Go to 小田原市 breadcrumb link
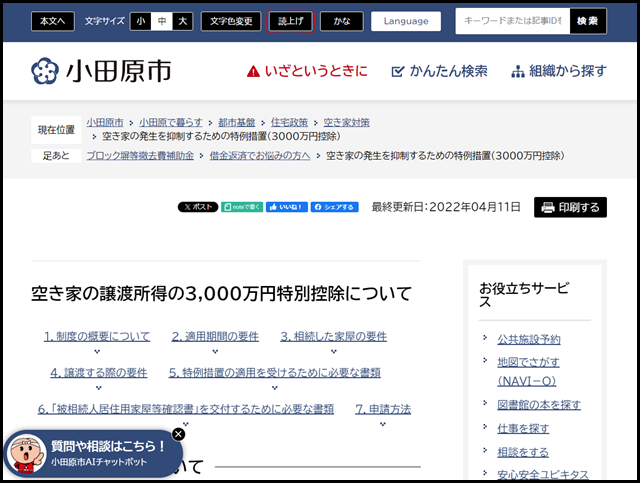This screenshot has height=483, width=640. [x=105, y=122]
